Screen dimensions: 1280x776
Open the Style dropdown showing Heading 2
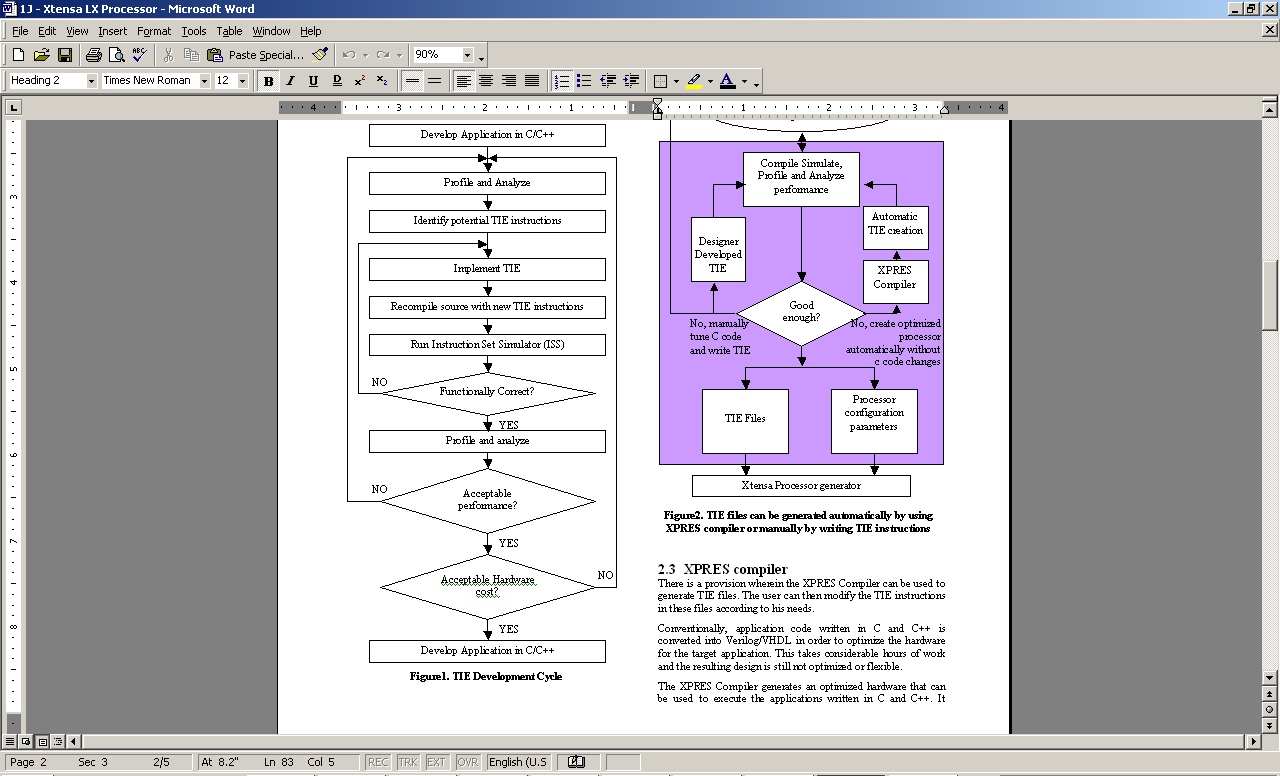tap(91, 81)
